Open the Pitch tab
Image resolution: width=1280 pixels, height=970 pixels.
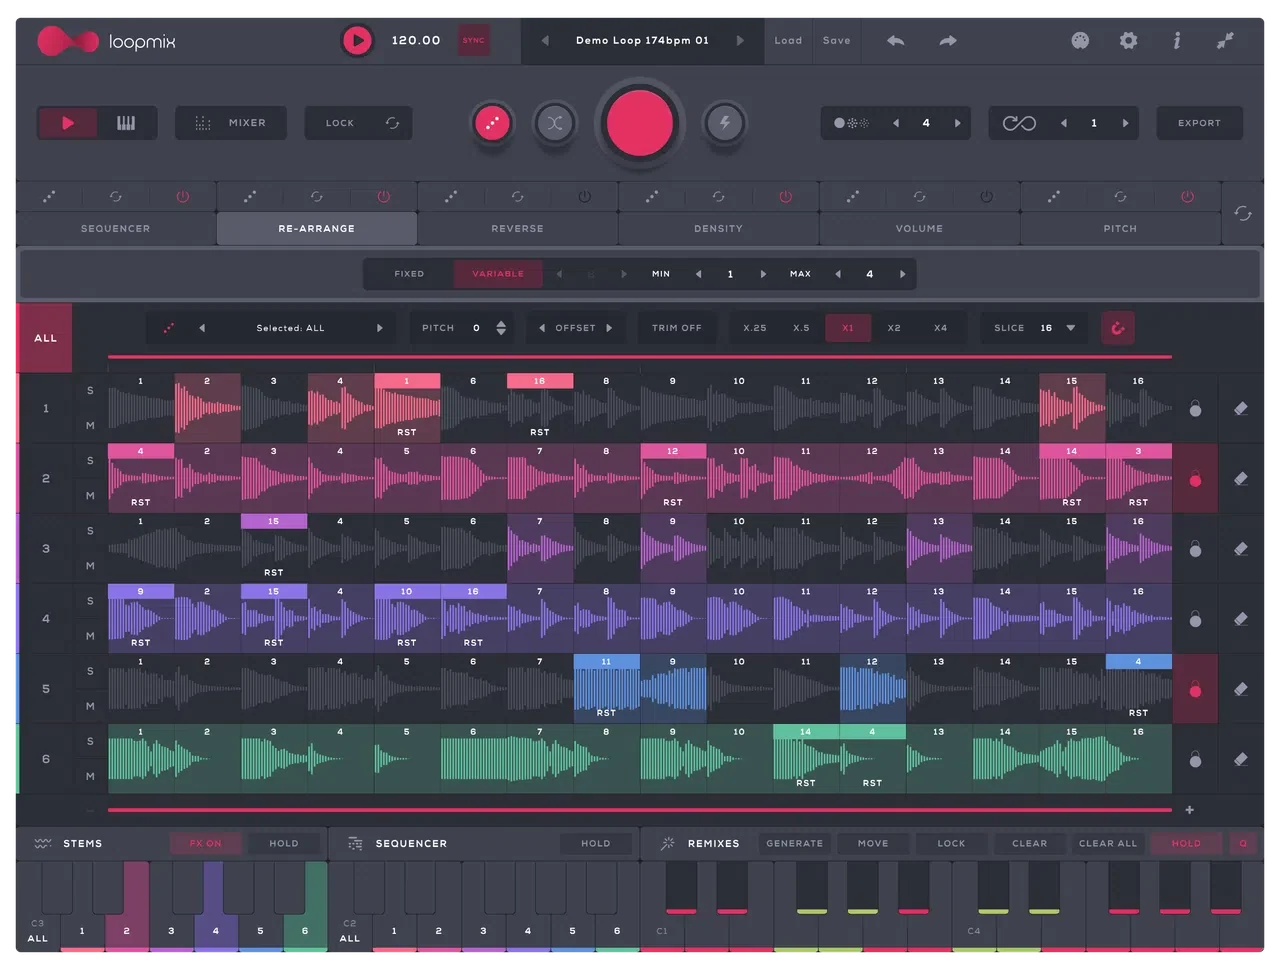1120,228
